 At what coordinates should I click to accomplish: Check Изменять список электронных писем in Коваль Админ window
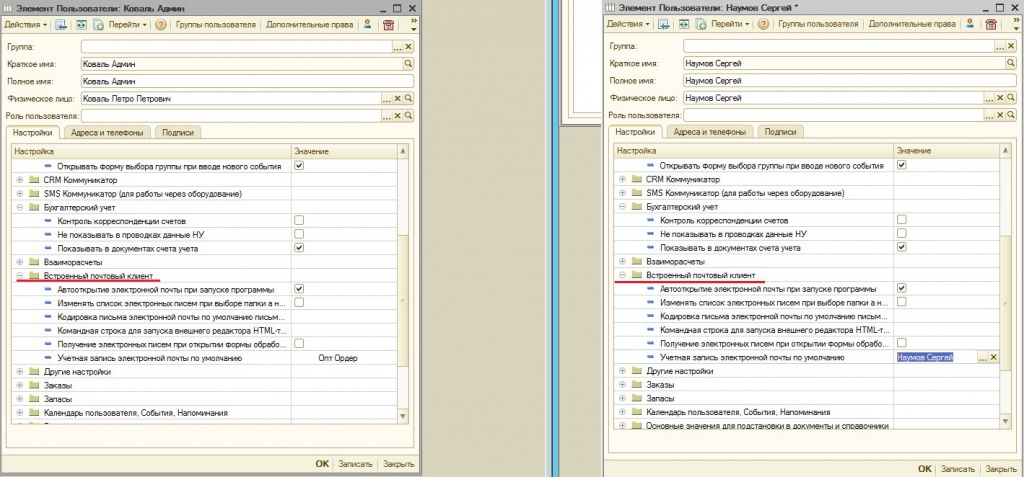pos(299,303)
